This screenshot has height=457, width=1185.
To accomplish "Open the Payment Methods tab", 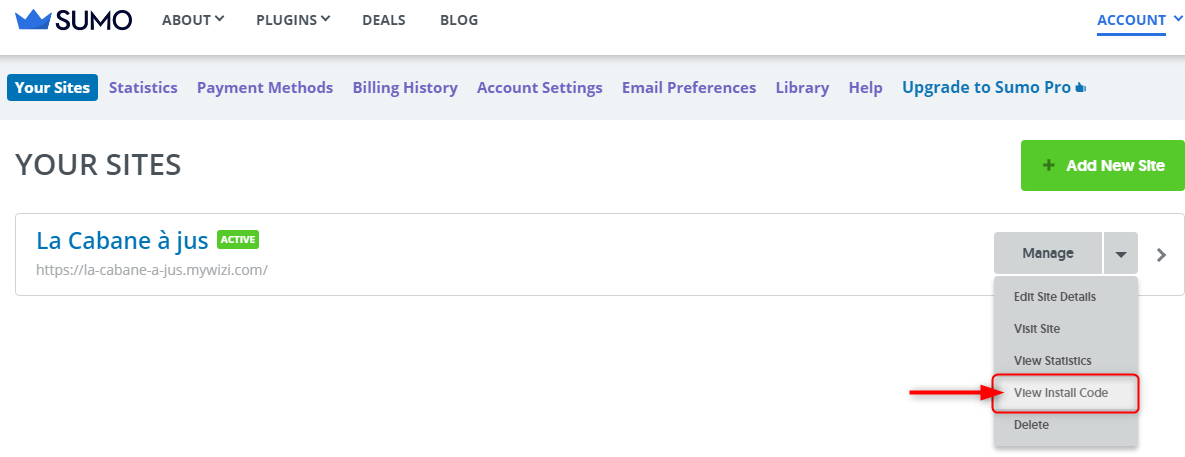I will (265, 88).
